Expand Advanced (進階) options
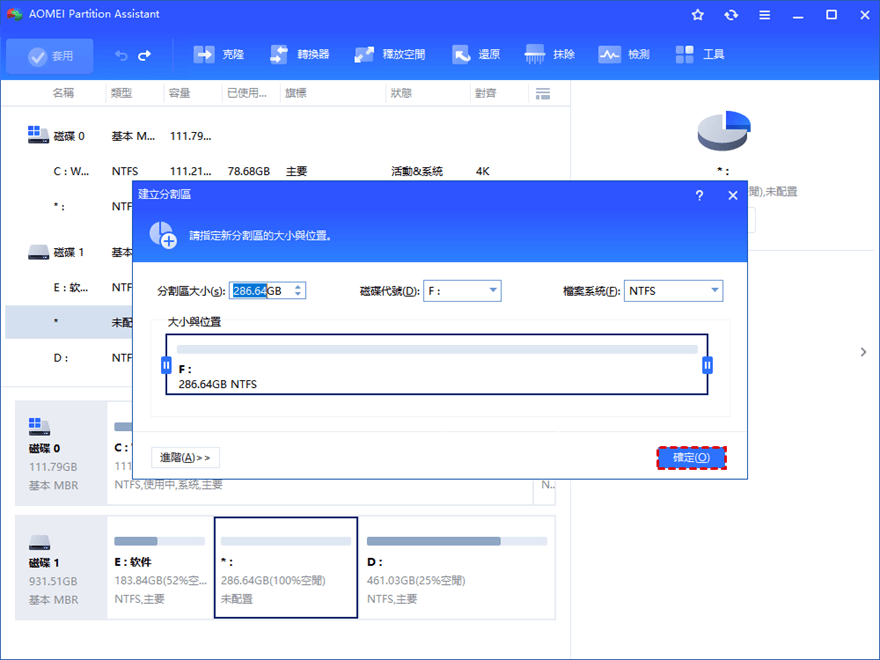This screenshot has height=660, width=880. [185, 458]
